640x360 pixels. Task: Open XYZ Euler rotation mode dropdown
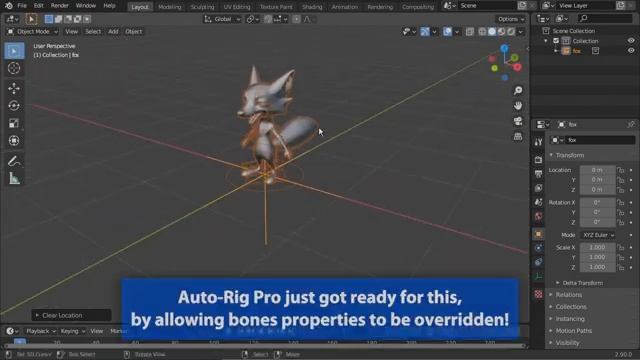point(598,235)
